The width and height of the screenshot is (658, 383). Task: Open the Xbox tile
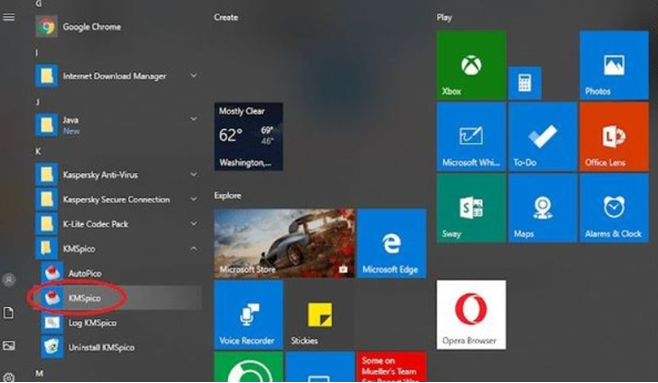471,65
